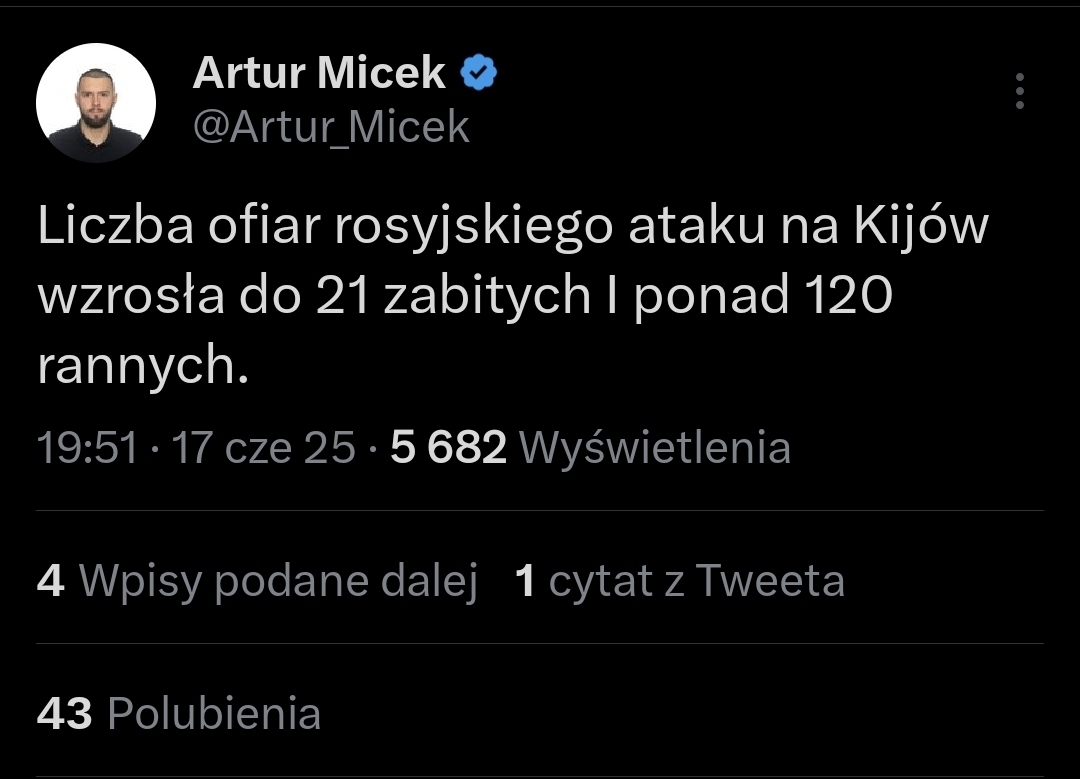Click the quote count number 1
This screenshot has height=779, width=1080.
(525, 581)
